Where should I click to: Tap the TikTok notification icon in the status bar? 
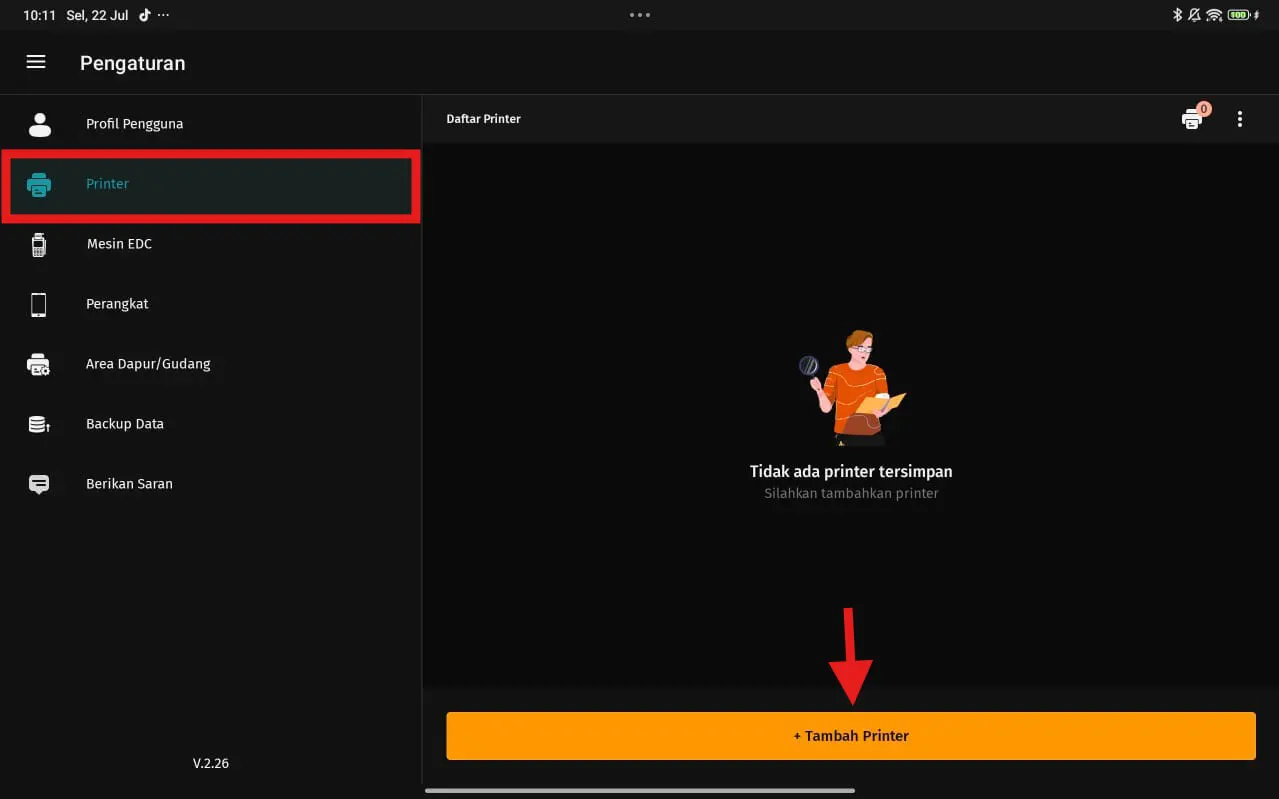[x=145, y=15]
